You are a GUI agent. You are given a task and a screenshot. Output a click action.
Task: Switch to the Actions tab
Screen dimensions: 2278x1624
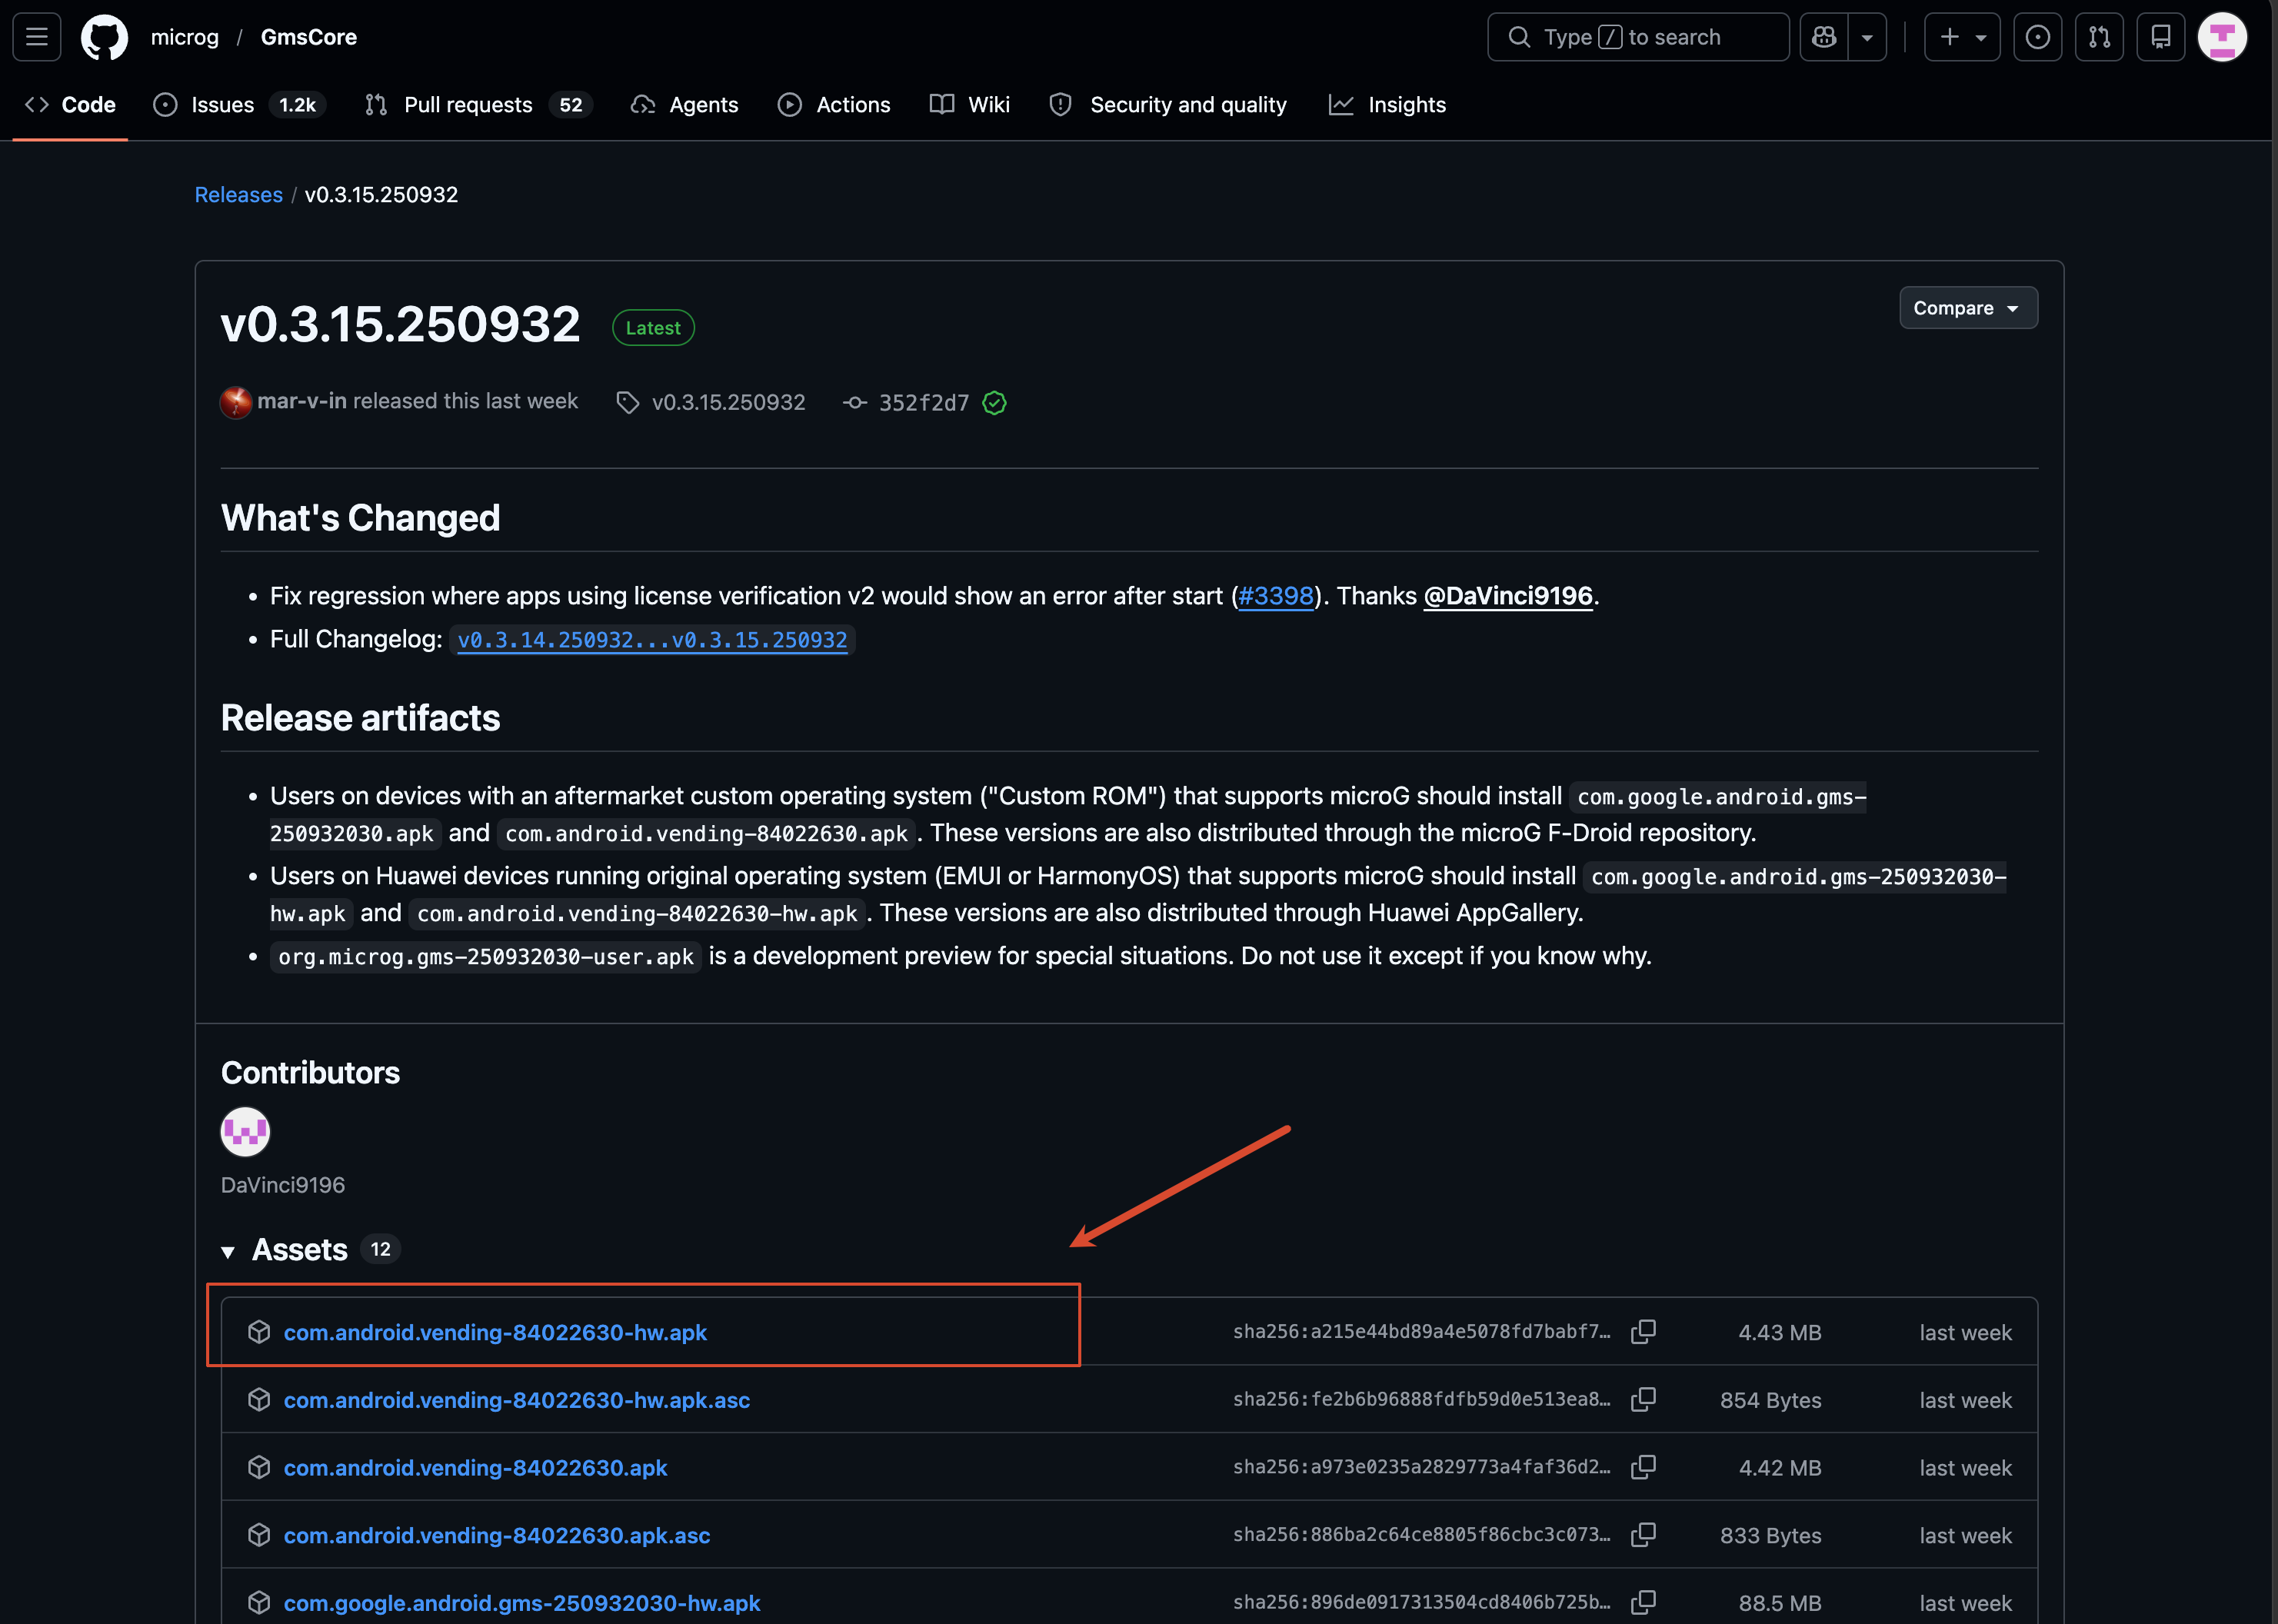tap(834, 105)
